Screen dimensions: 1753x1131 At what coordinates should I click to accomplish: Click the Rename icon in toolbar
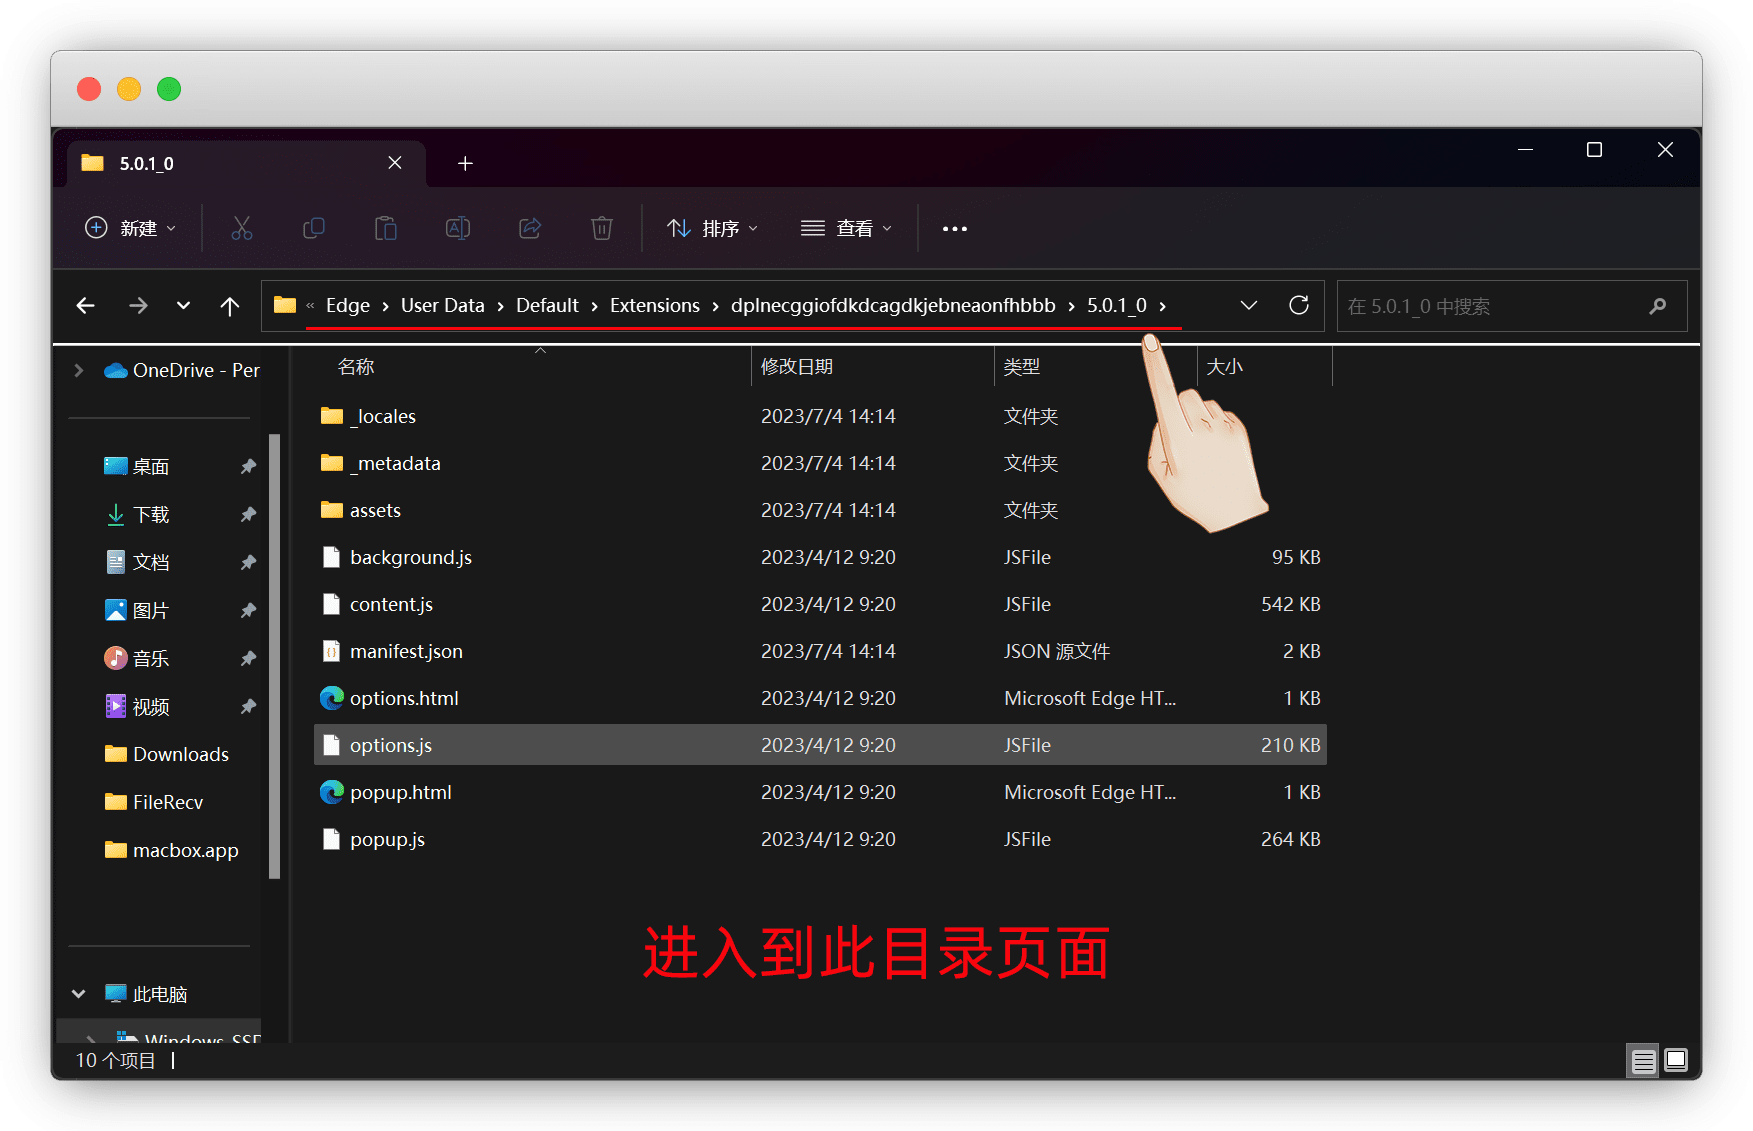pyautogui.click(x=457, y=229)
